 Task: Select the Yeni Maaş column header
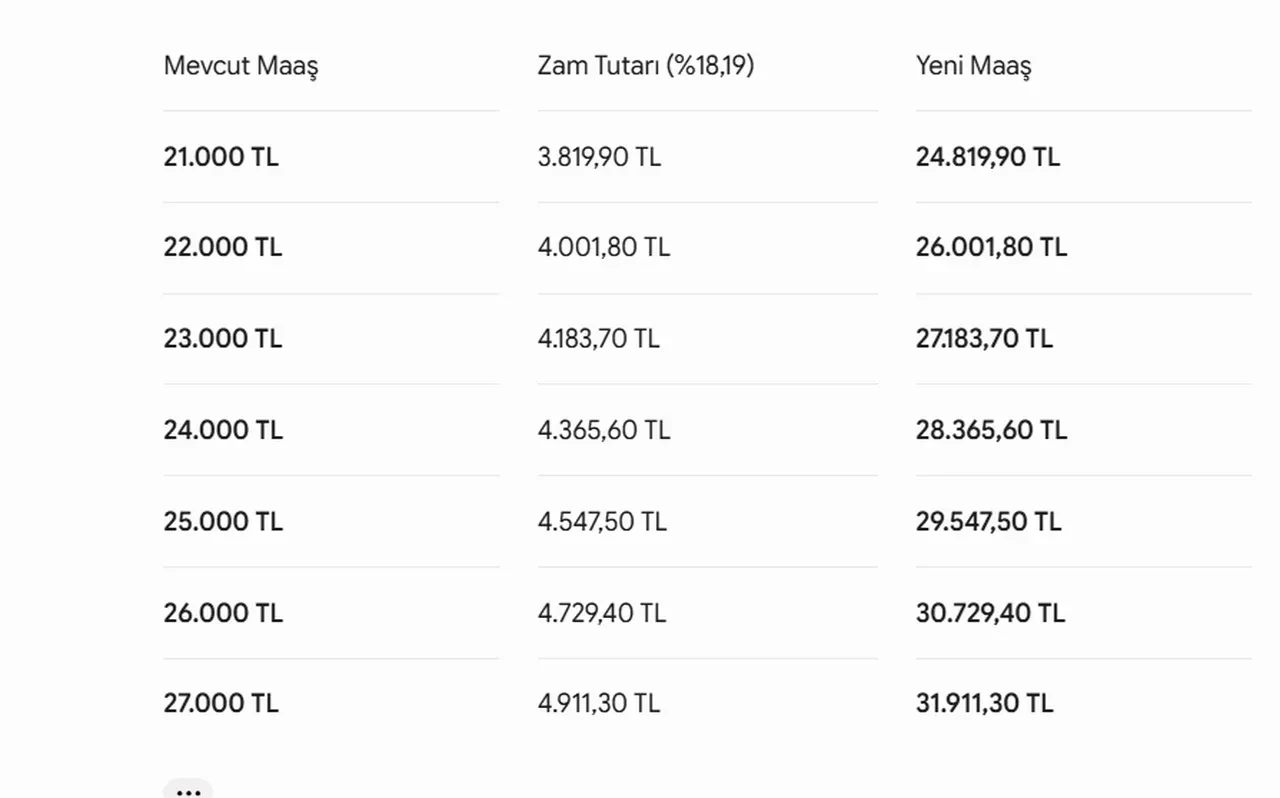(973, 66)
